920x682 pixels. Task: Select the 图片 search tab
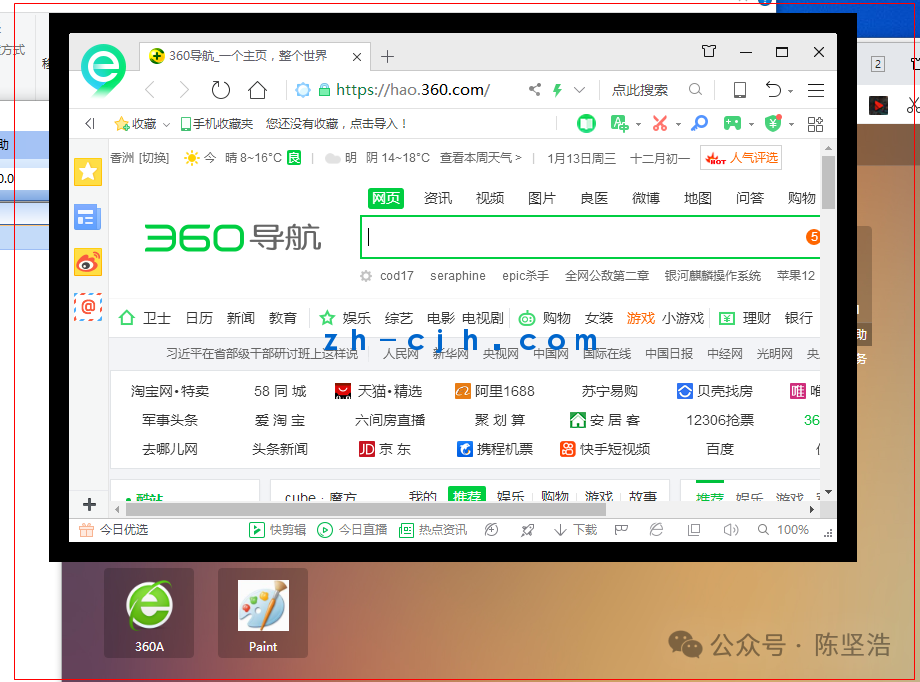pyautogui.click(x=542, y=198)
